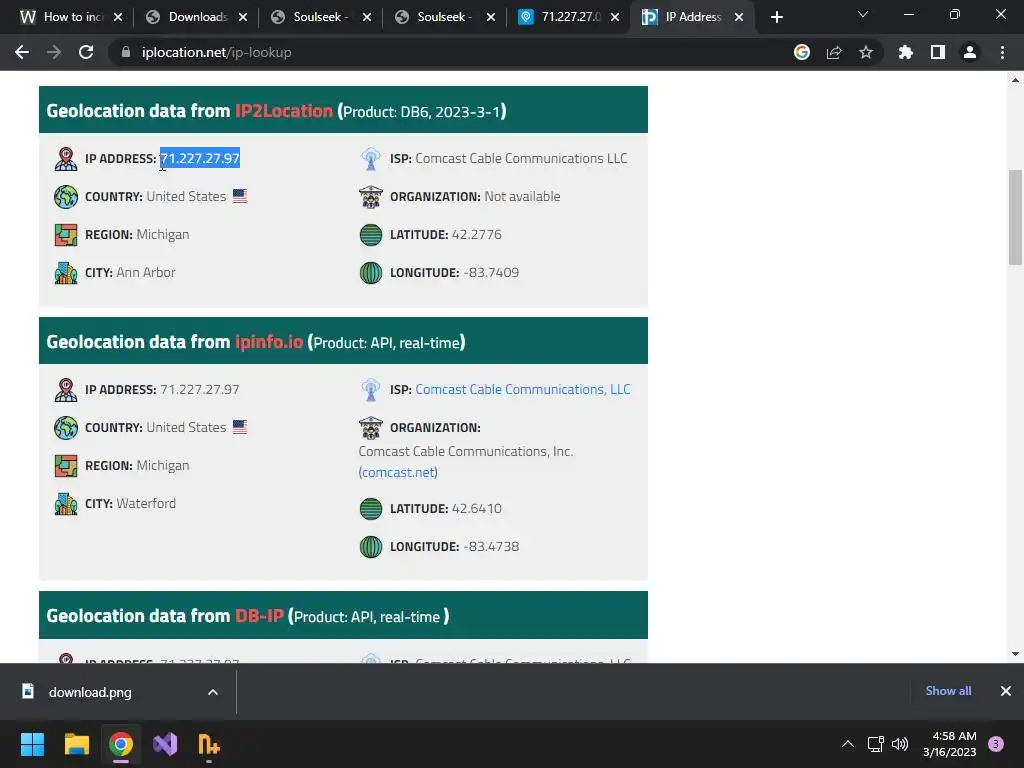Image resolution: width=1024 pixels, height=768 pixels.
Task: Open the clock showing 4:58 AM
Action: click(950, 744)
